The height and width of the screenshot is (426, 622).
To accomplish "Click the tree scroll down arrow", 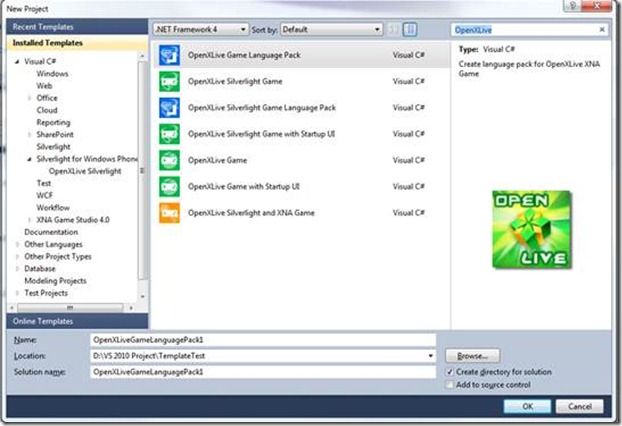I will click(142, 296).
